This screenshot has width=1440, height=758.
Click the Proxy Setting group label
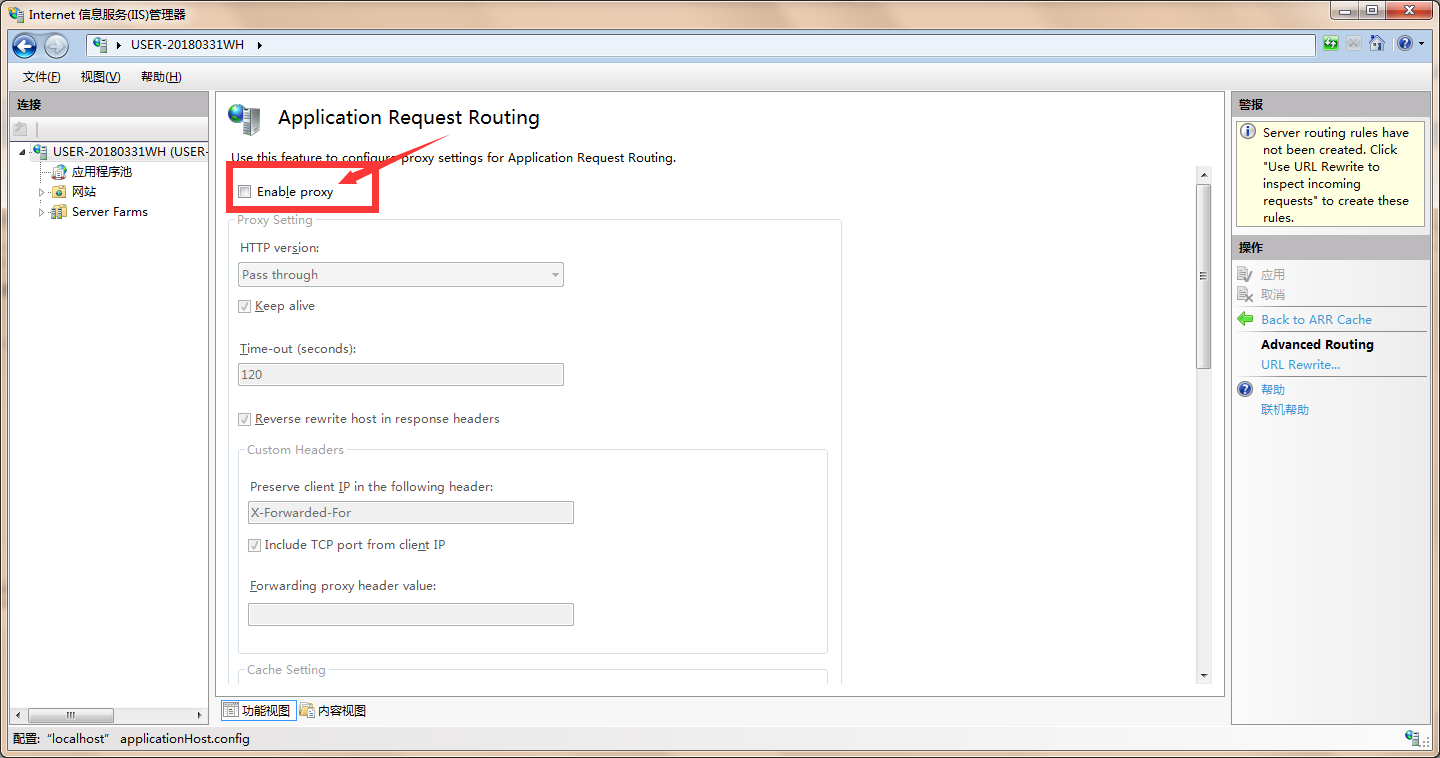tap(275, 220)
